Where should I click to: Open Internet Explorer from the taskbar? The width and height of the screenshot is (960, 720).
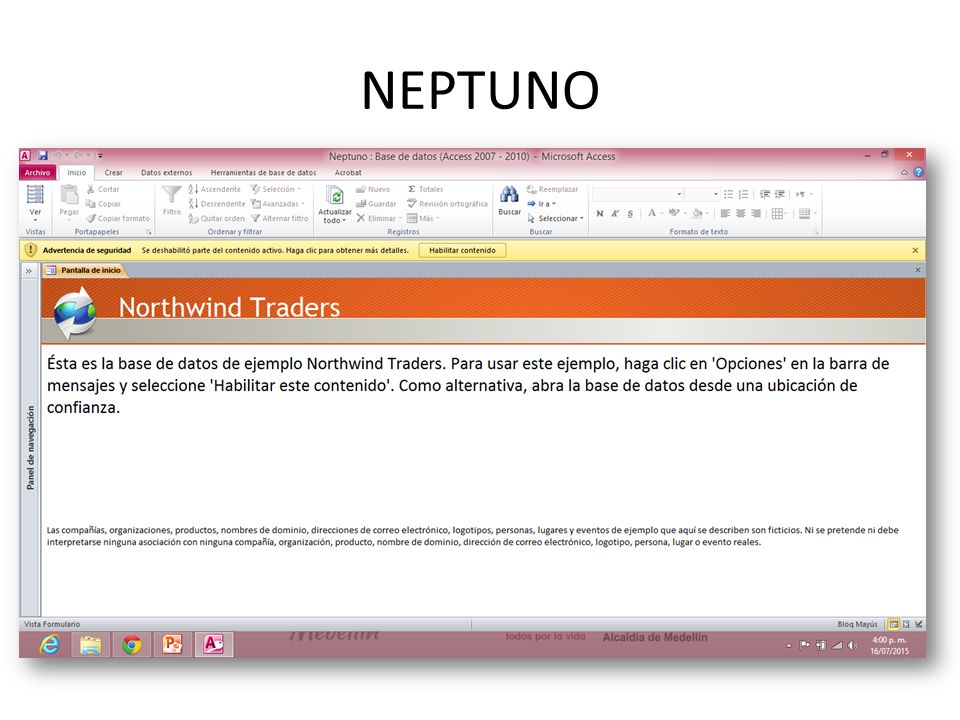[50, 645]
